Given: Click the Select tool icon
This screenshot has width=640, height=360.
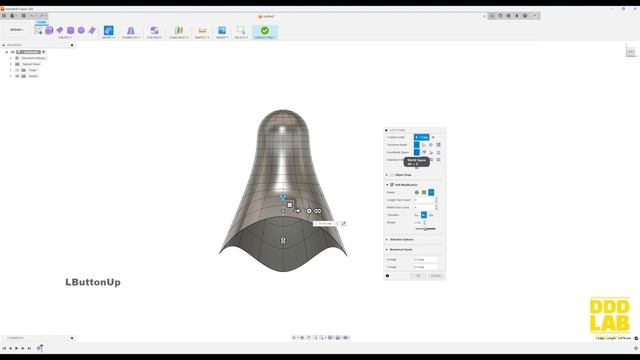Looking at the screenshot, I should coord(241,30).
